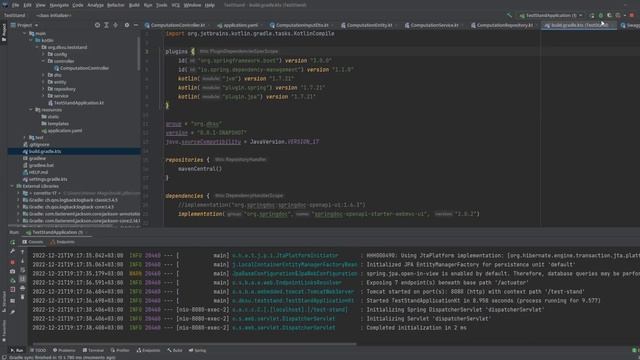
Task: Expand the service package
Action: tap(43, 96)
